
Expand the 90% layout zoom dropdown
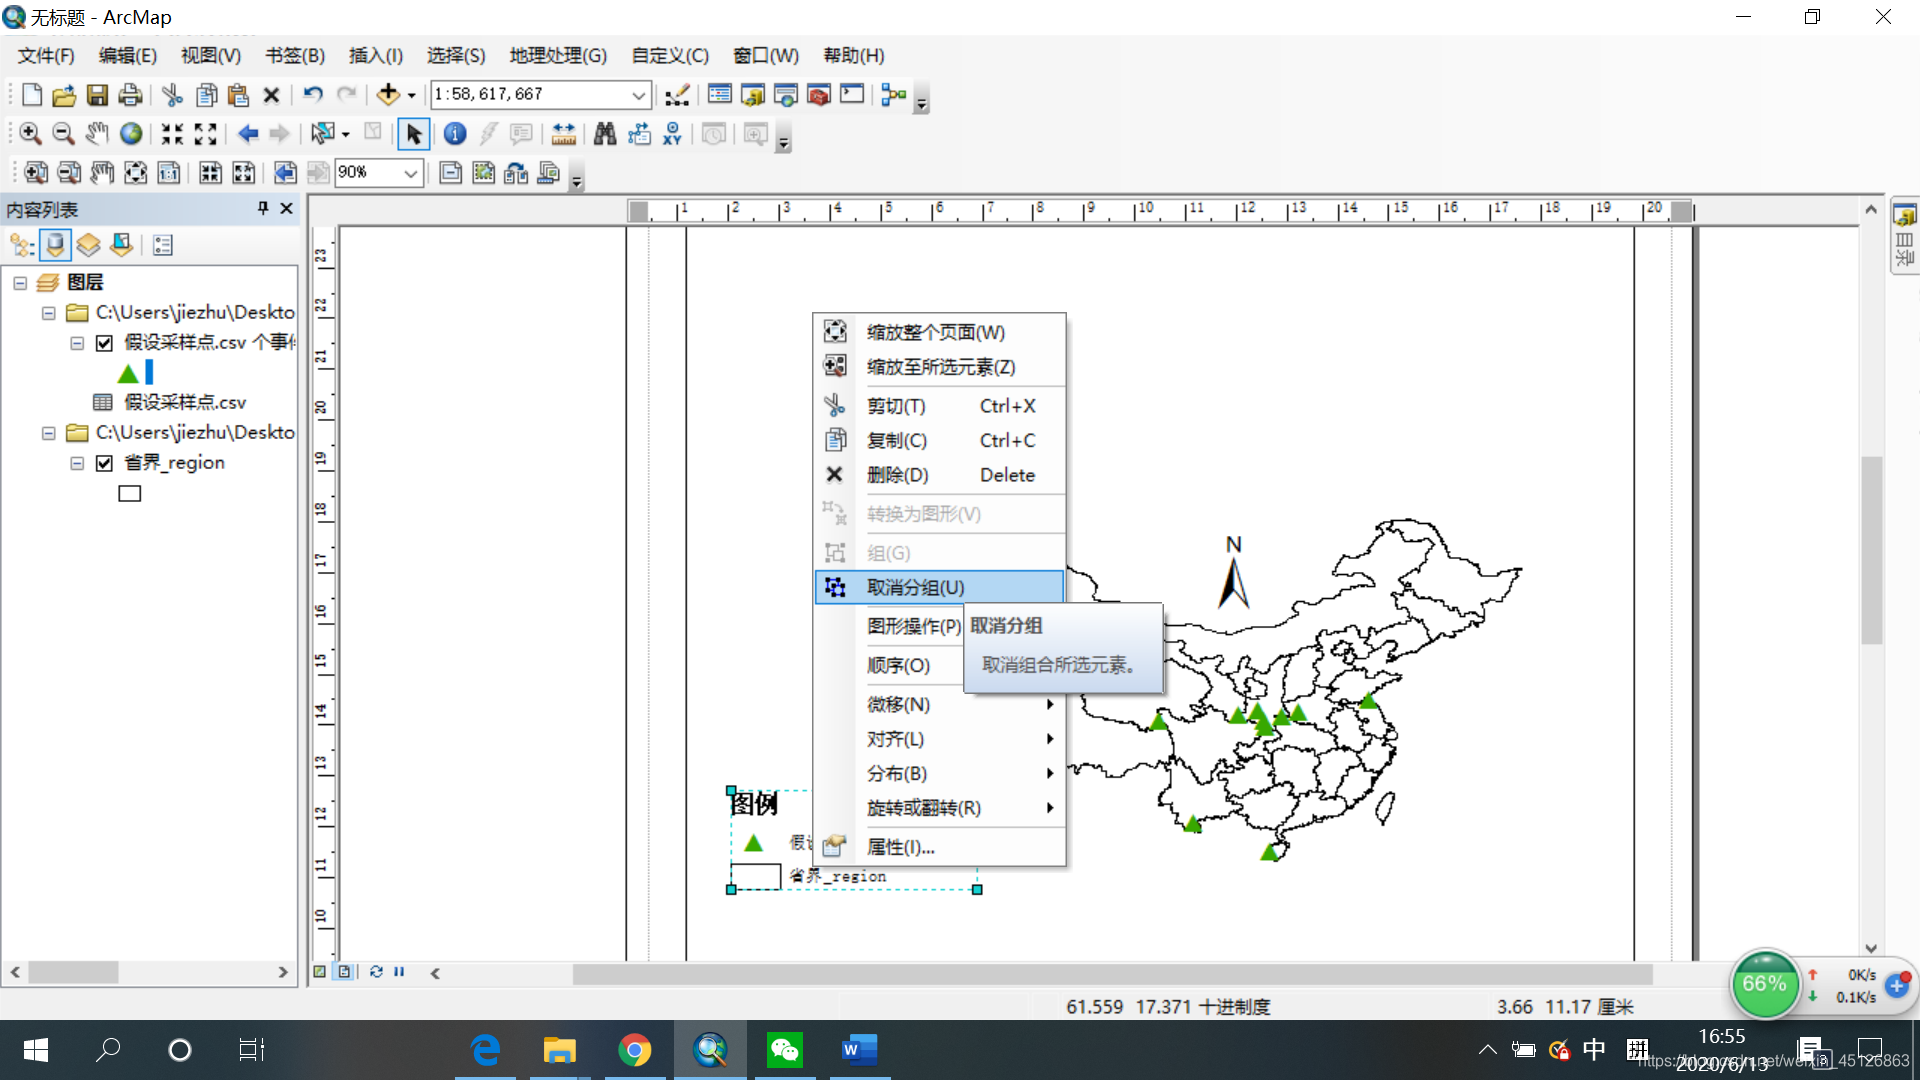coord(410,173)
